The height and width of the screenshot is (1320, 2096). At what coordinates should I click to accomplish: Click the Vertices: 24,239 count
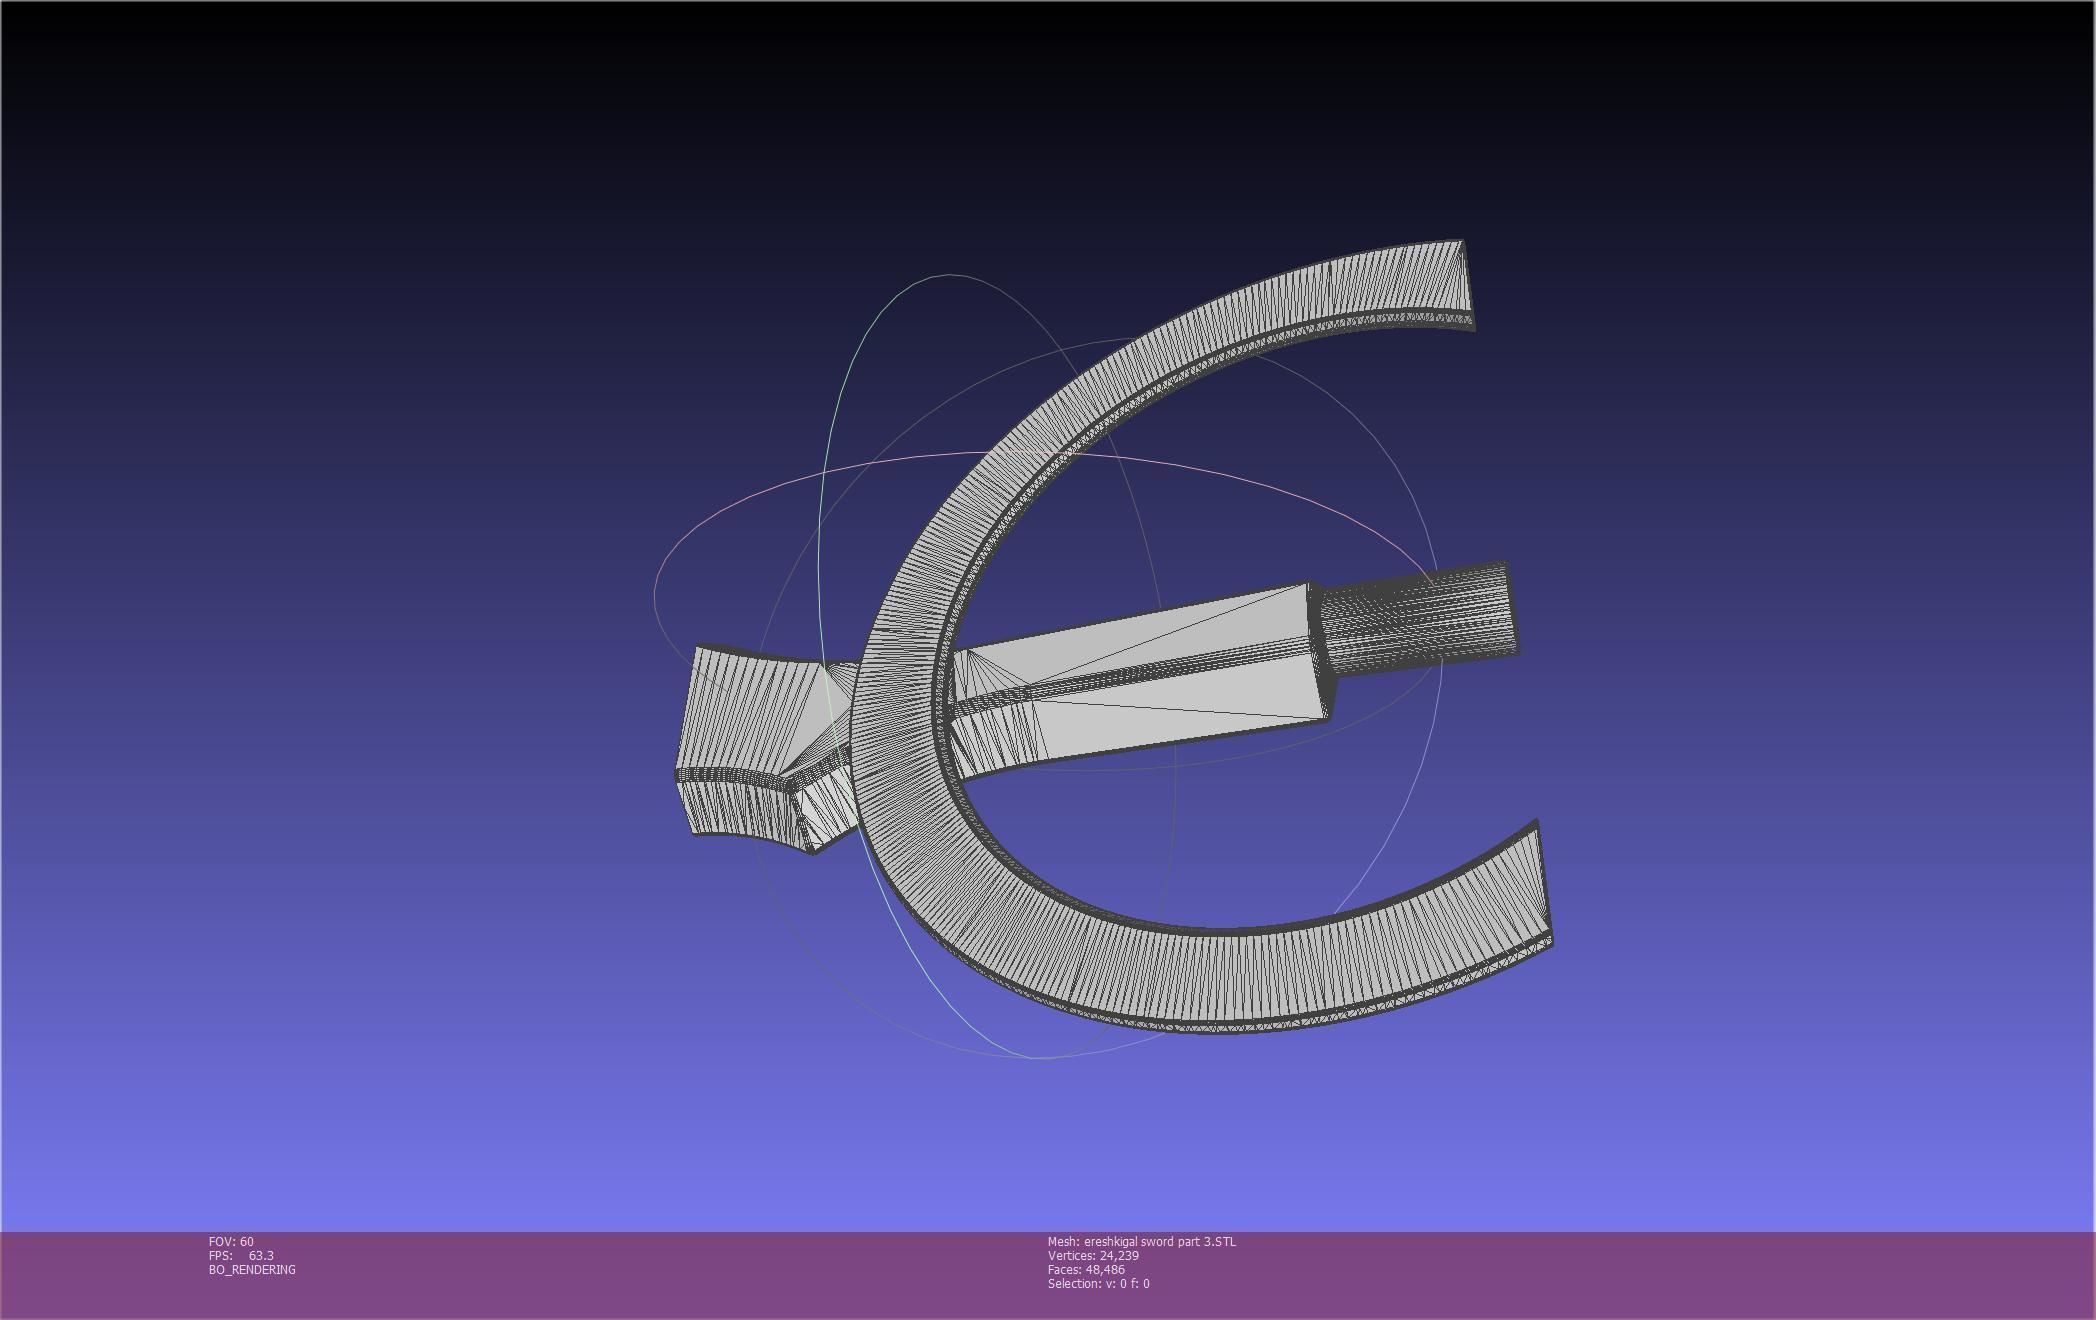point(1093,1255)
